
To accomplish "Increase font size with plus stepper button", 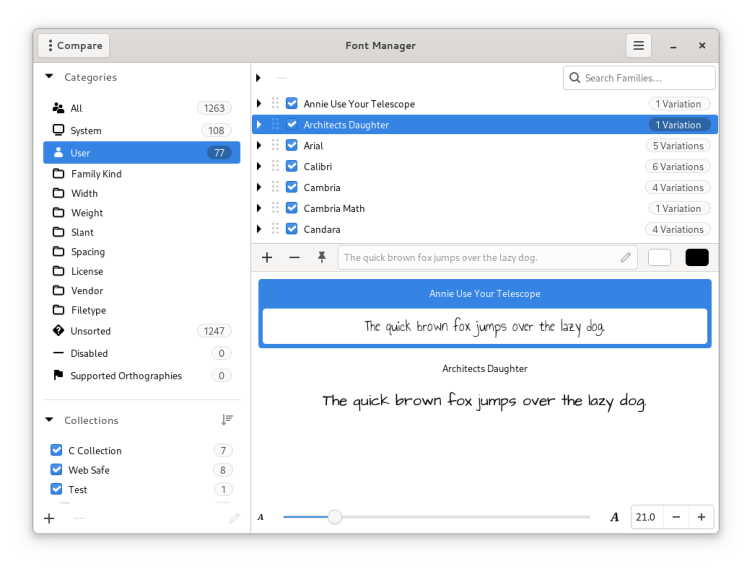I will point(701,517).
